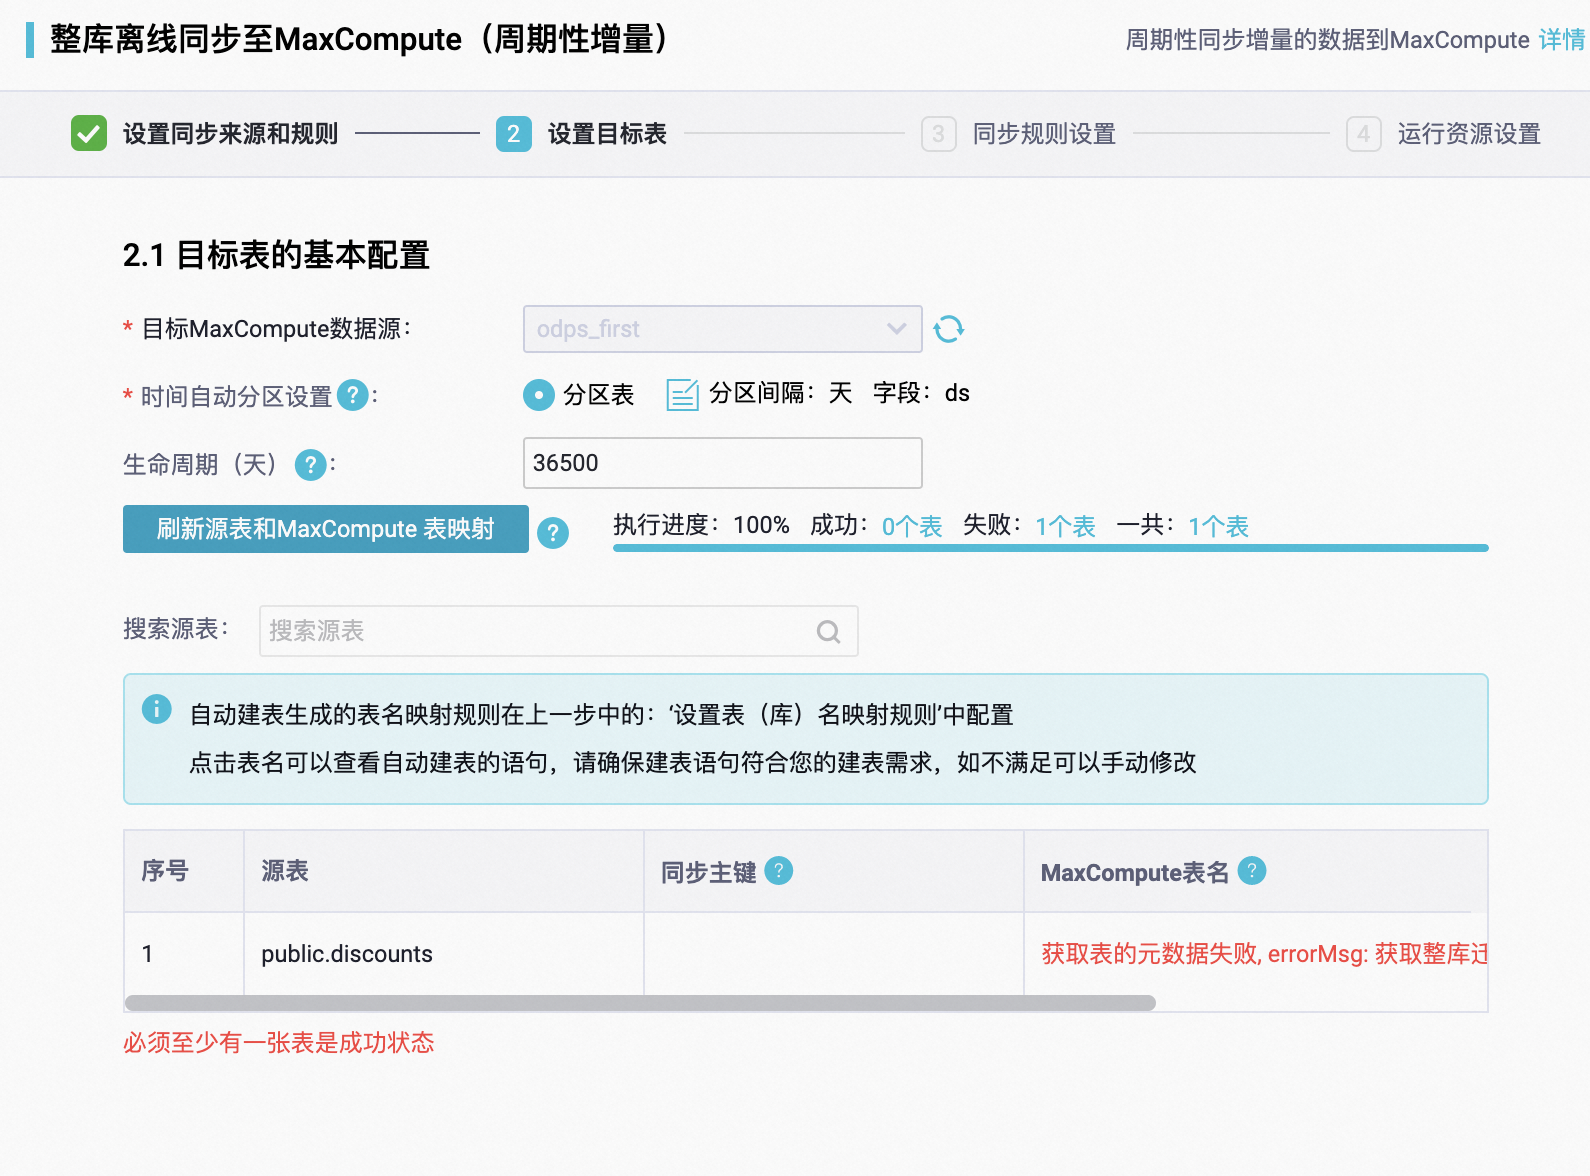The image size is (1590, 1176).
Task: Click the search magnifier icon in 搜索源表
Action: 828,631
